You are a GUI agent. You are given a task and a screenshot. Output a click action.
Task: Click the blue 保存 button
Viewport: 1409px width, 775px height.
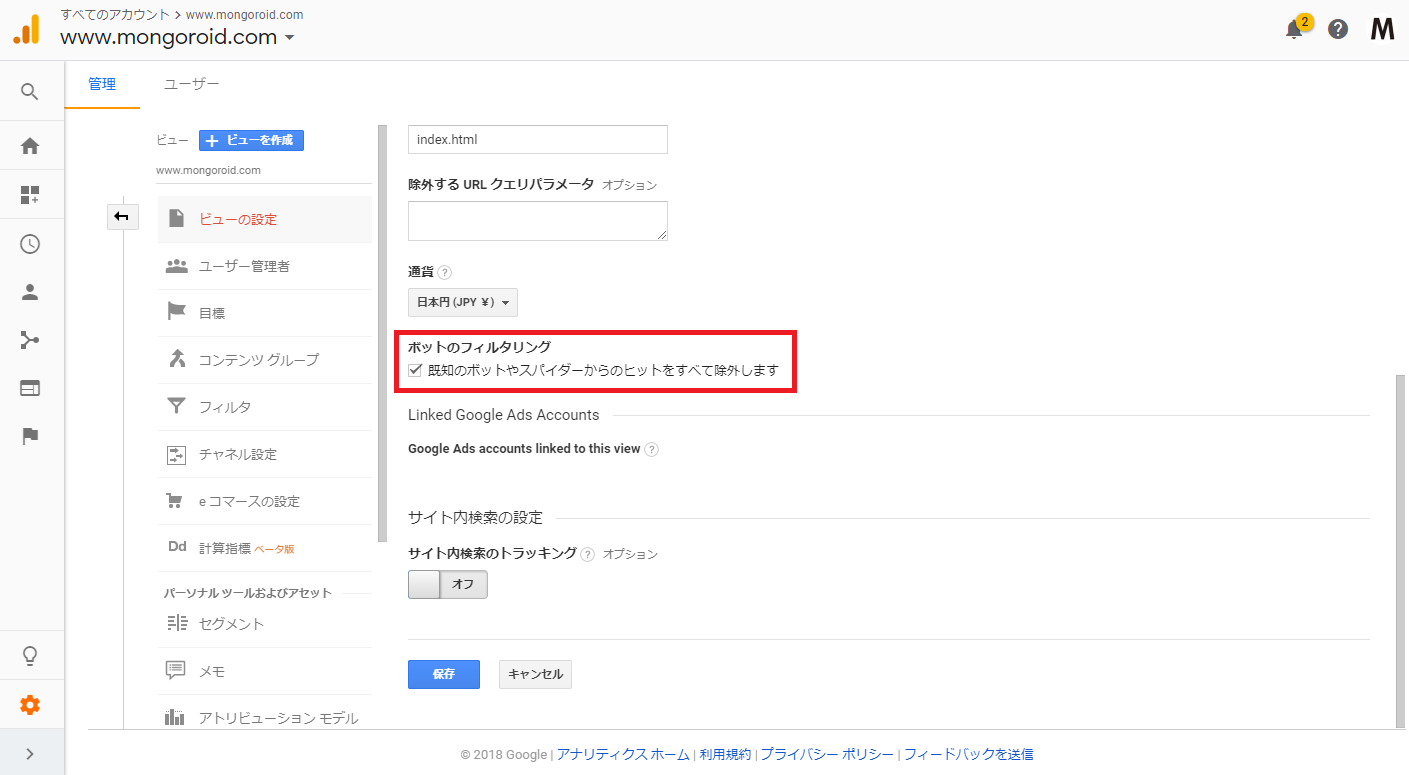[x=444, y=674]
